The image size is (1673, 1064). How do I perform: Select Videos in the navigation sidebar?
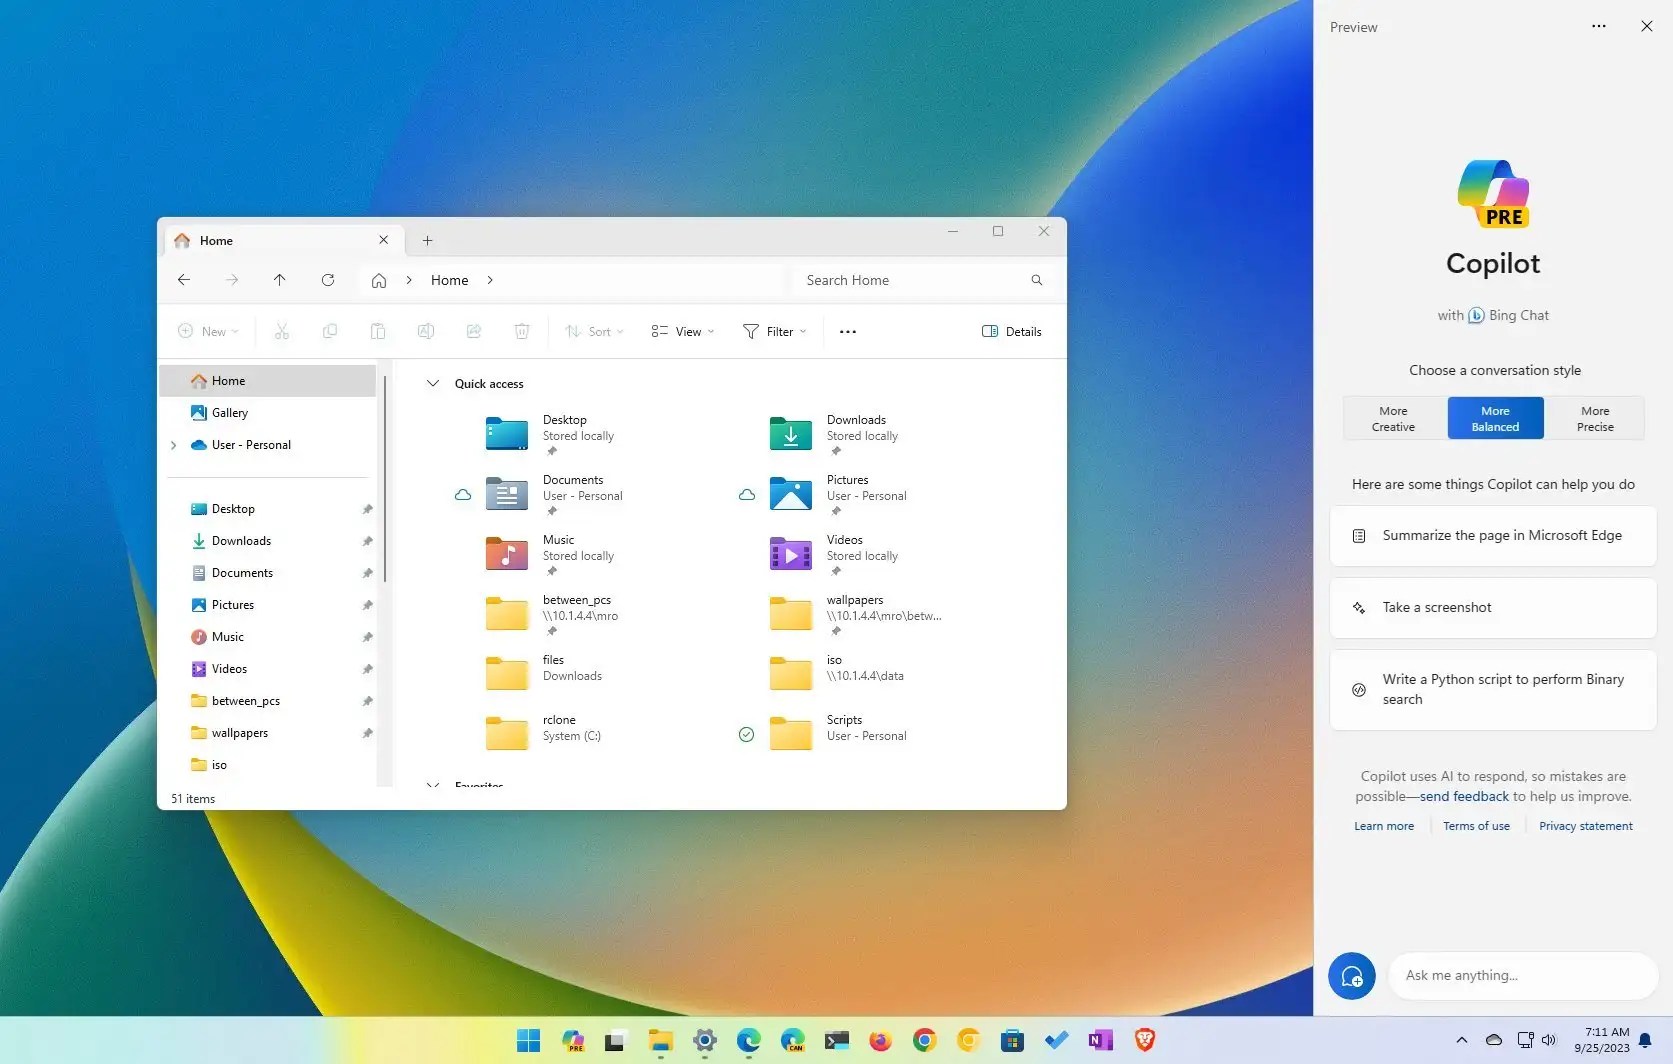click(268, 669)
